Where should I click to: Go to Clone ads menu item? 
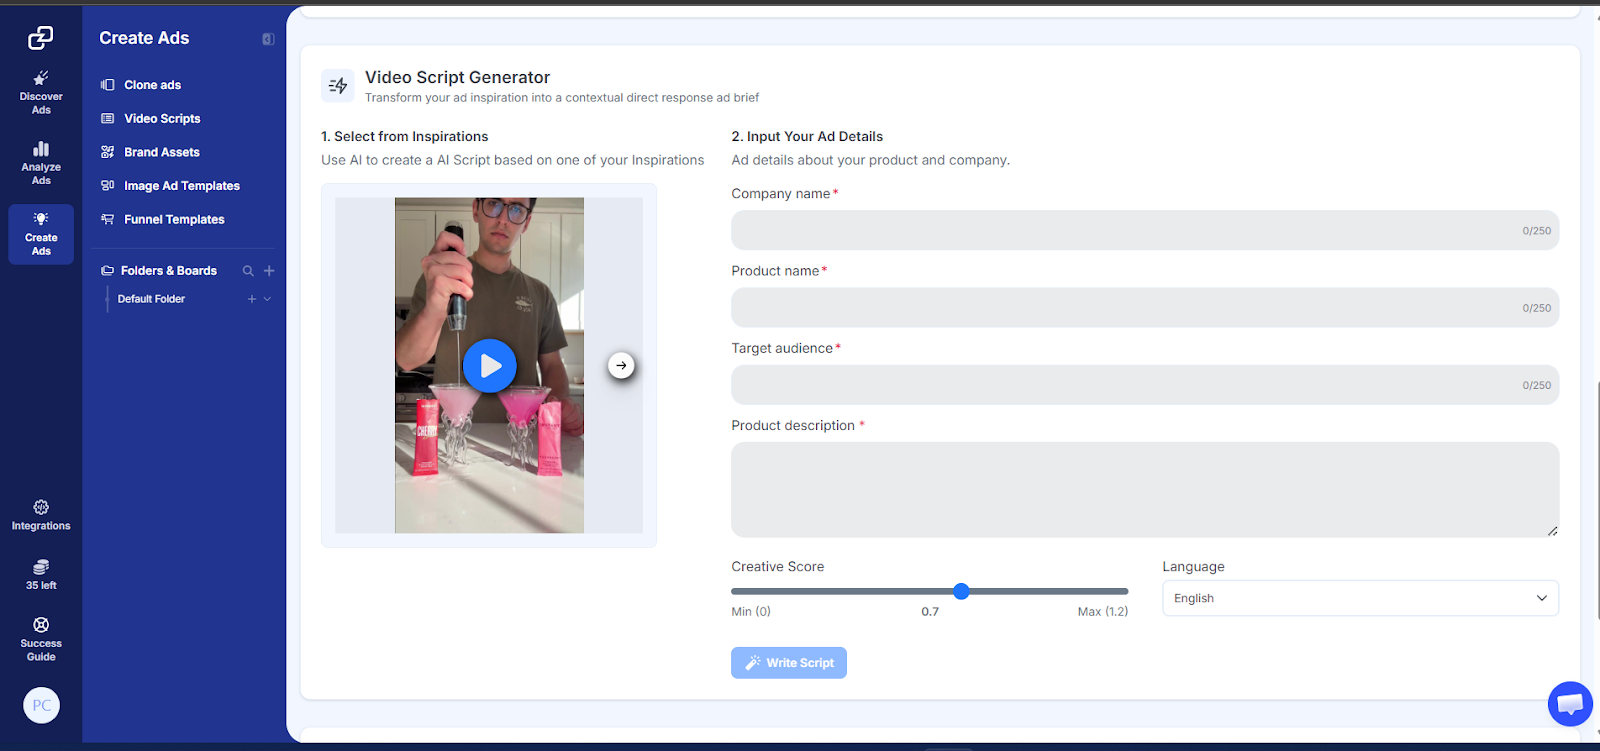152,85
